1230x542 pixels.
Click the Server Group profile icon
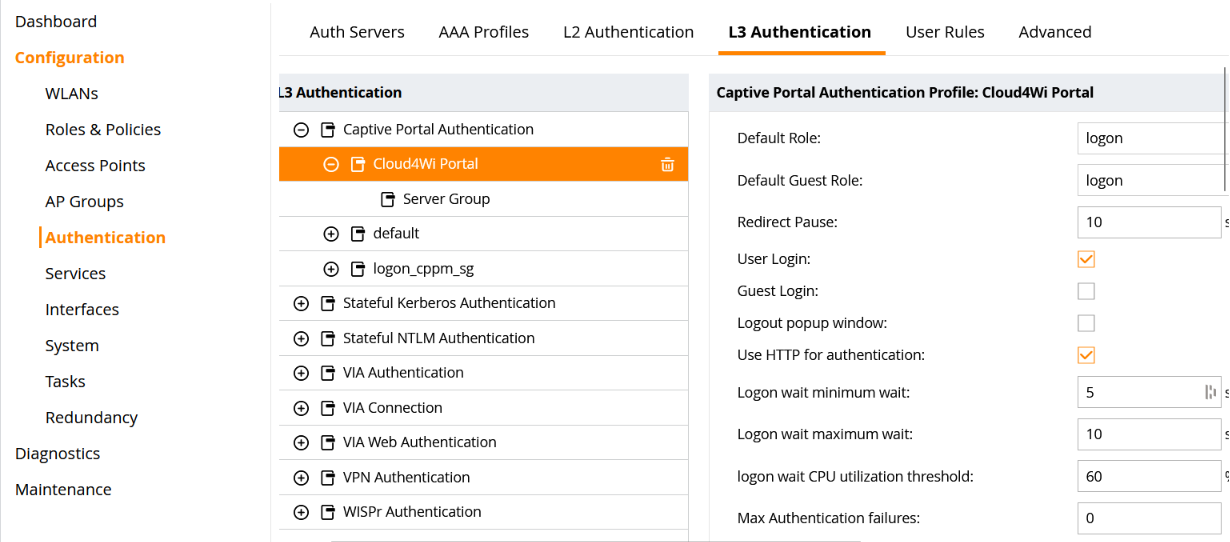tap(388, 199)
